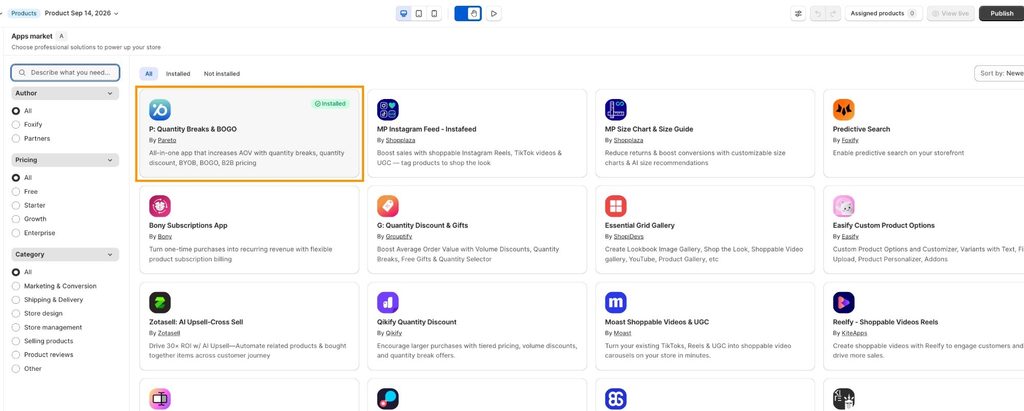
Task: Click the Publish button
Action: click(x=1001, y=13)
